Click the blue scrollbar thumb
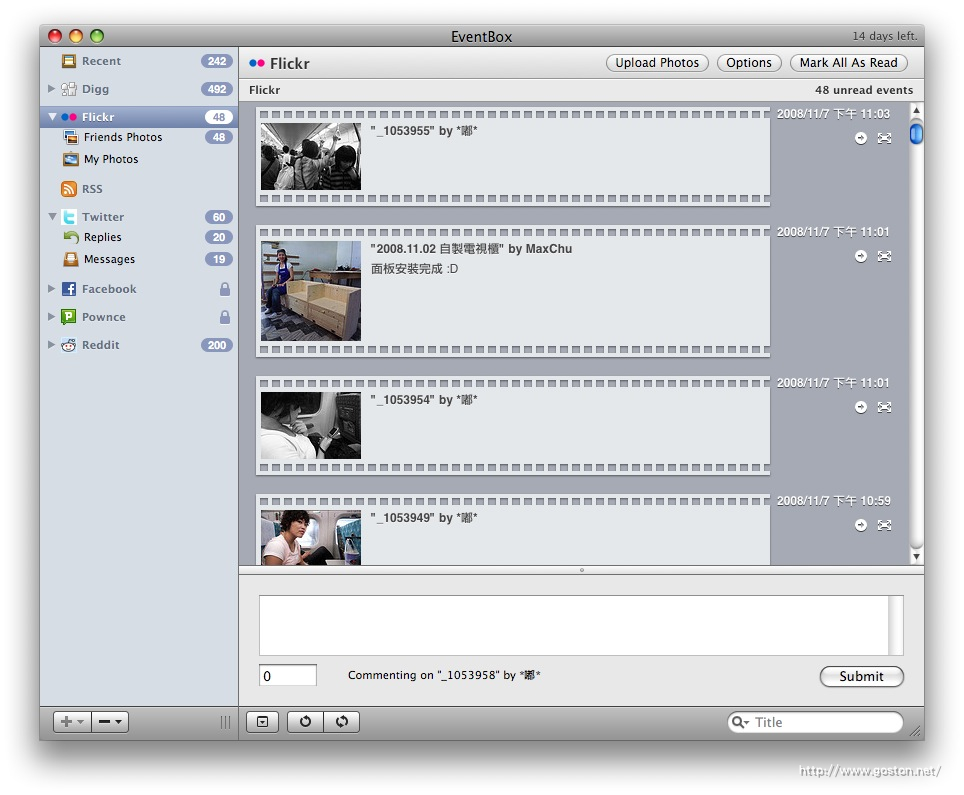The width and height of the screenshot is (964, 795). (916, 133)
